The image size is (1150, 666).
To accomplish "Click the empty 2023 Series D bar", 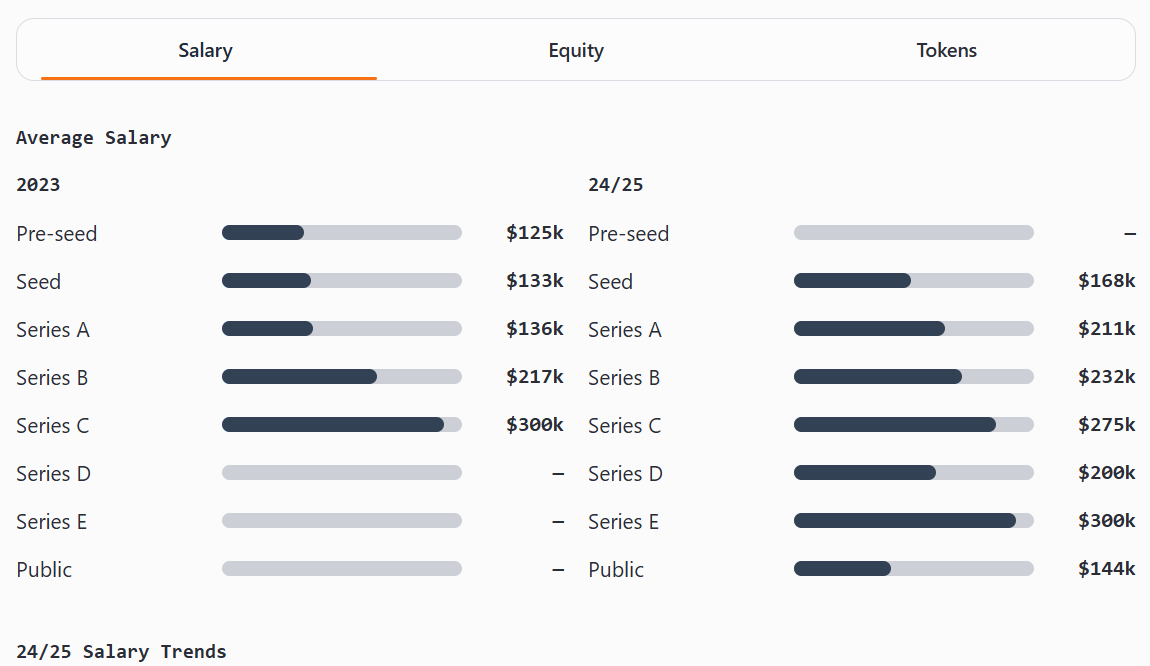I will (341, 473).
